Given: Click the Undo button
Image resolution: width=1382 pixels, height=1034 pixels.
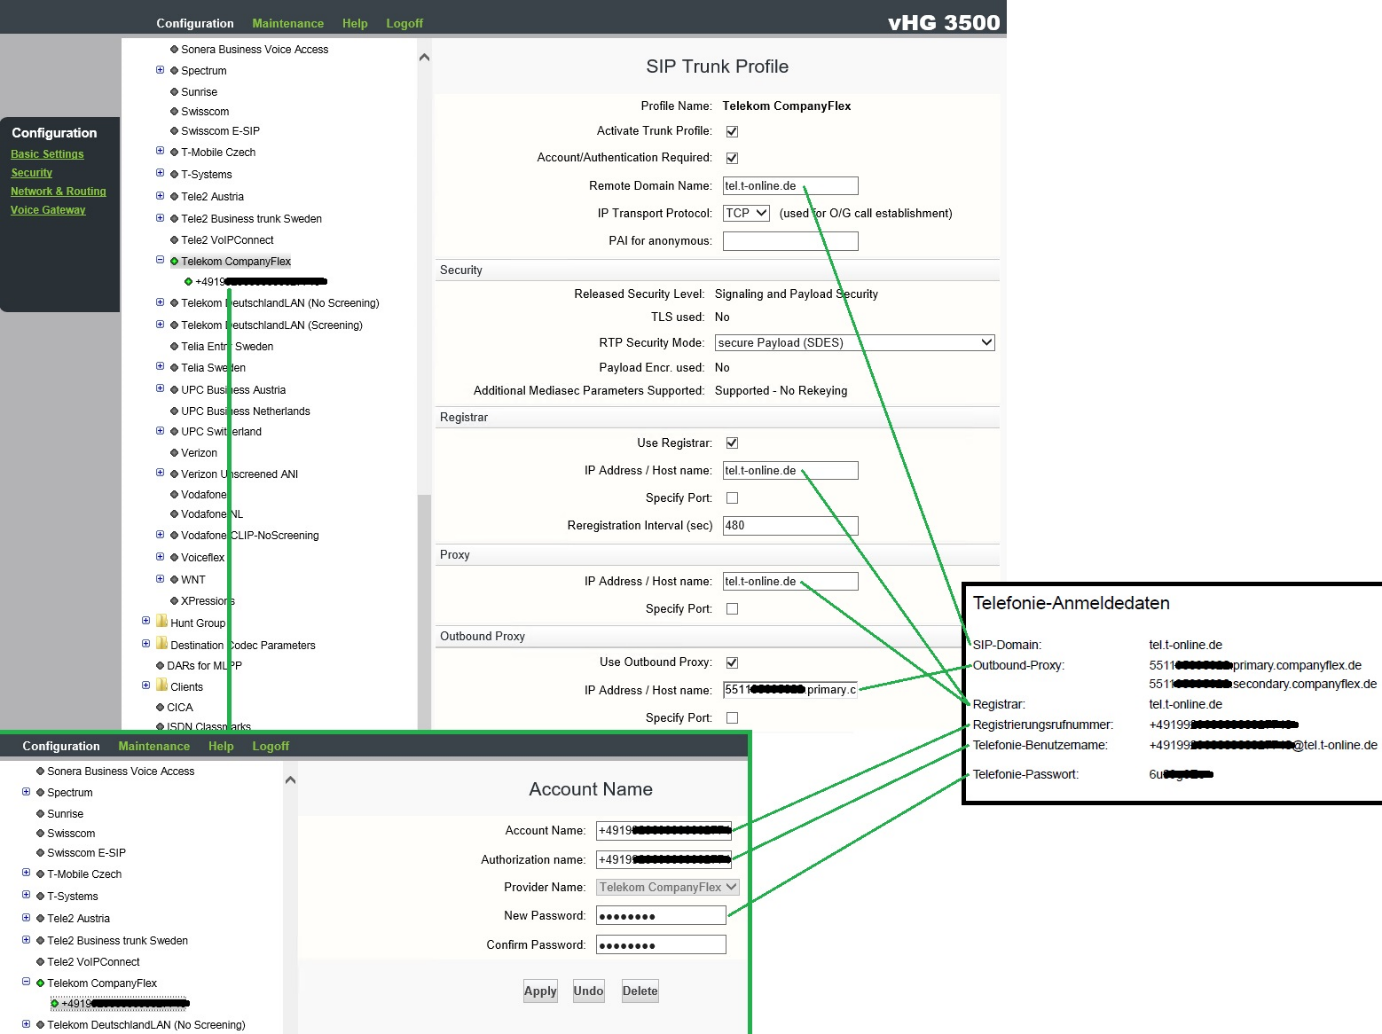Looking at the screenshot, I should coord(588,991).
